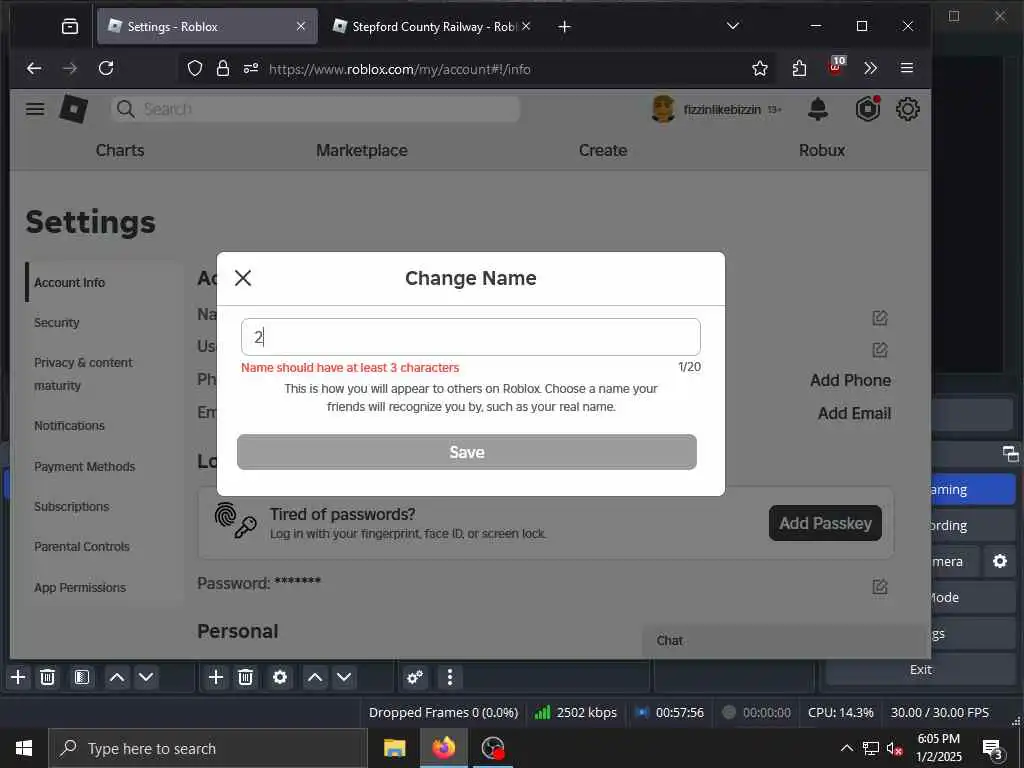Click the OBS dock popout icon
The height and width of the screenshot is (768, 1024).
click(x=1010, y=453)
